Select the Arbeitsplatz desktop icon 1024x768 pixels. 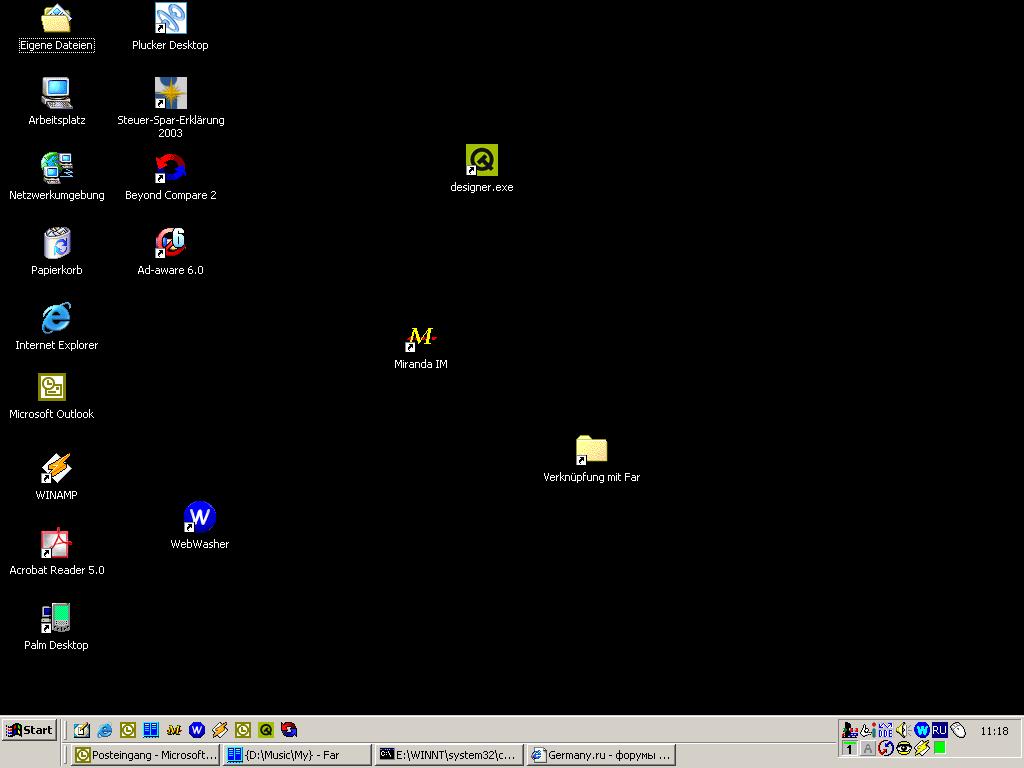click(57, 103)
